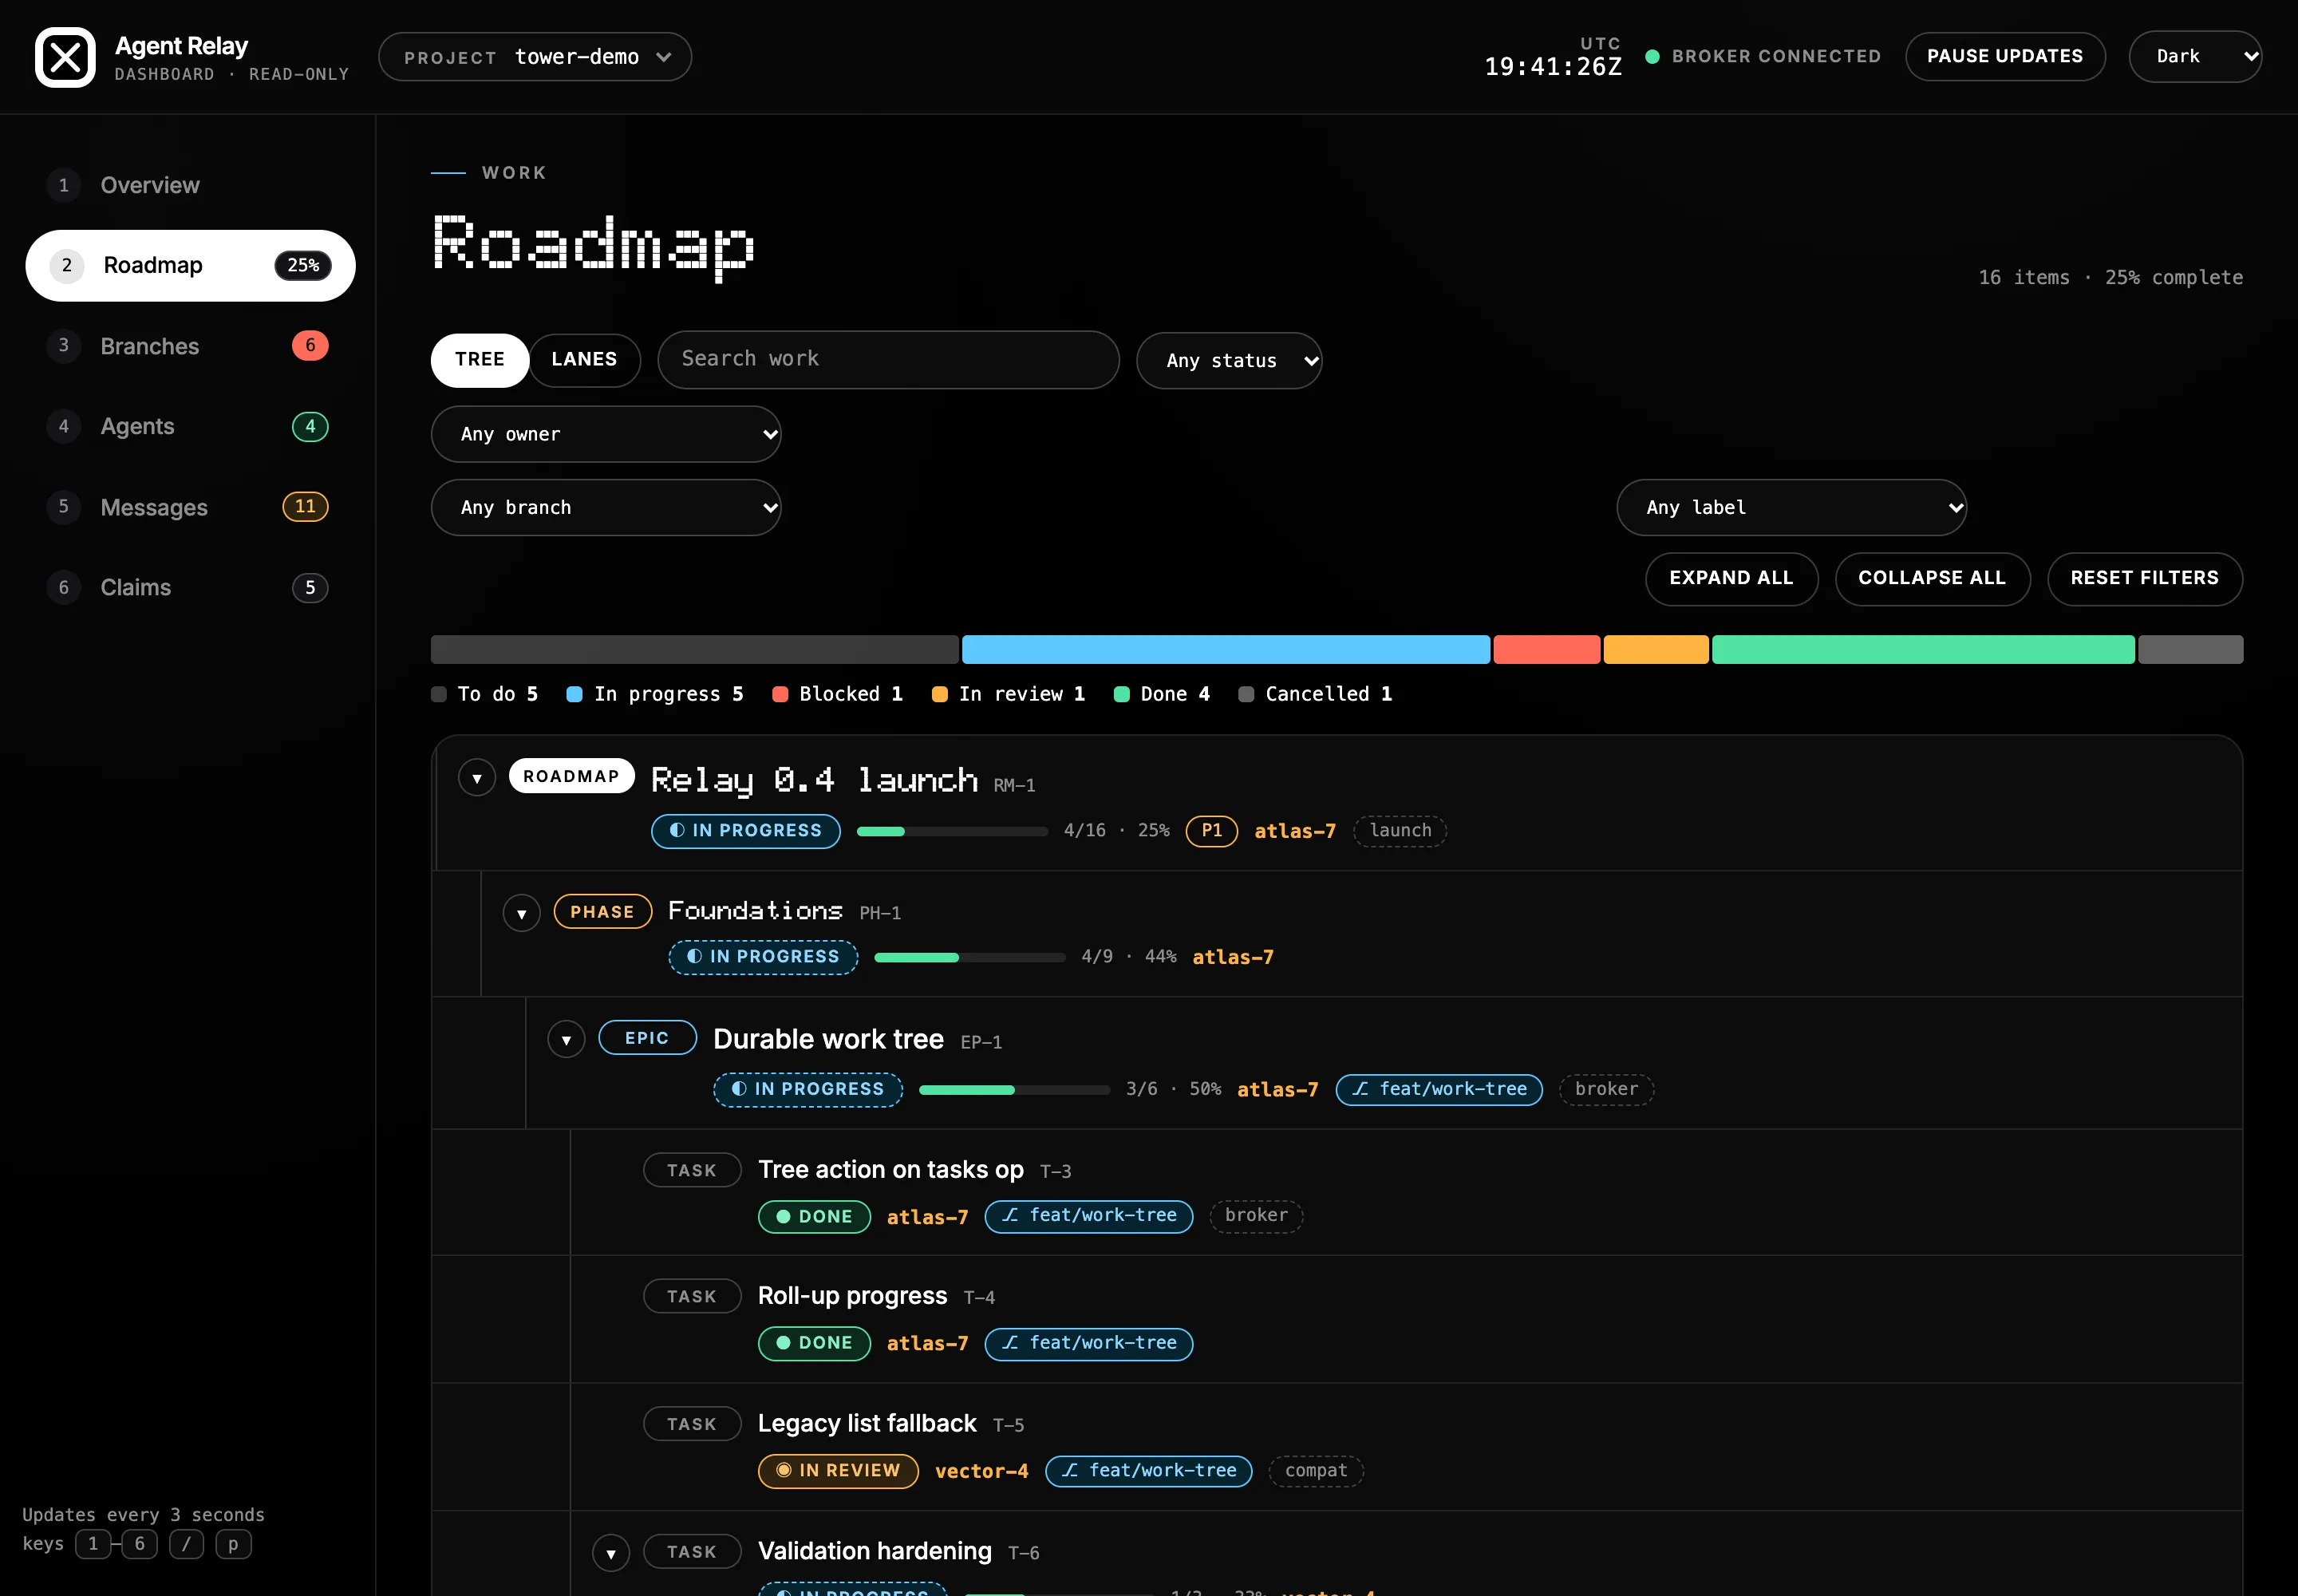The height and width of the screenshot is (1596, 2298).
Task: Click the Agent Relay logo icon
Action: (x=65, y=57)
